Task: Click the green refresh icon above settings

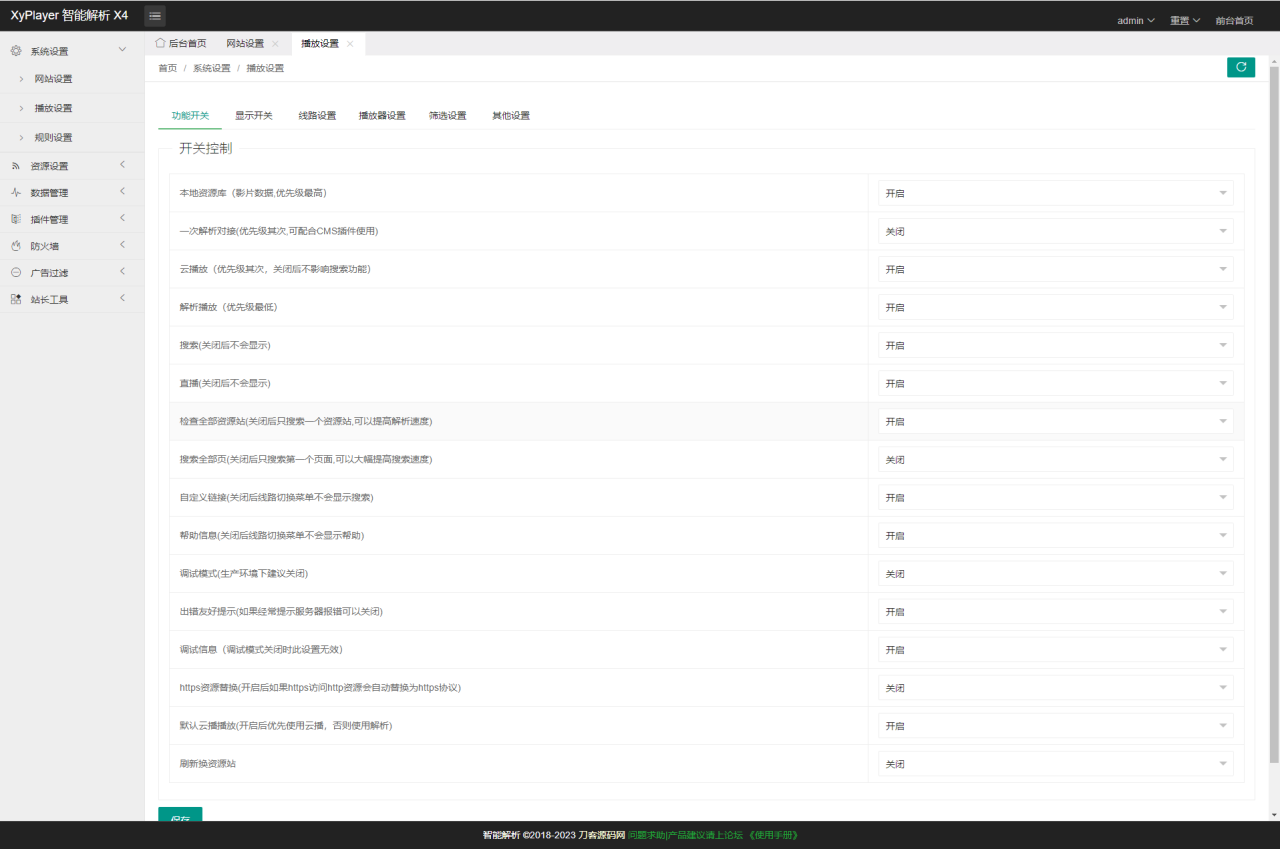Action: click(x=1240, y=67)
